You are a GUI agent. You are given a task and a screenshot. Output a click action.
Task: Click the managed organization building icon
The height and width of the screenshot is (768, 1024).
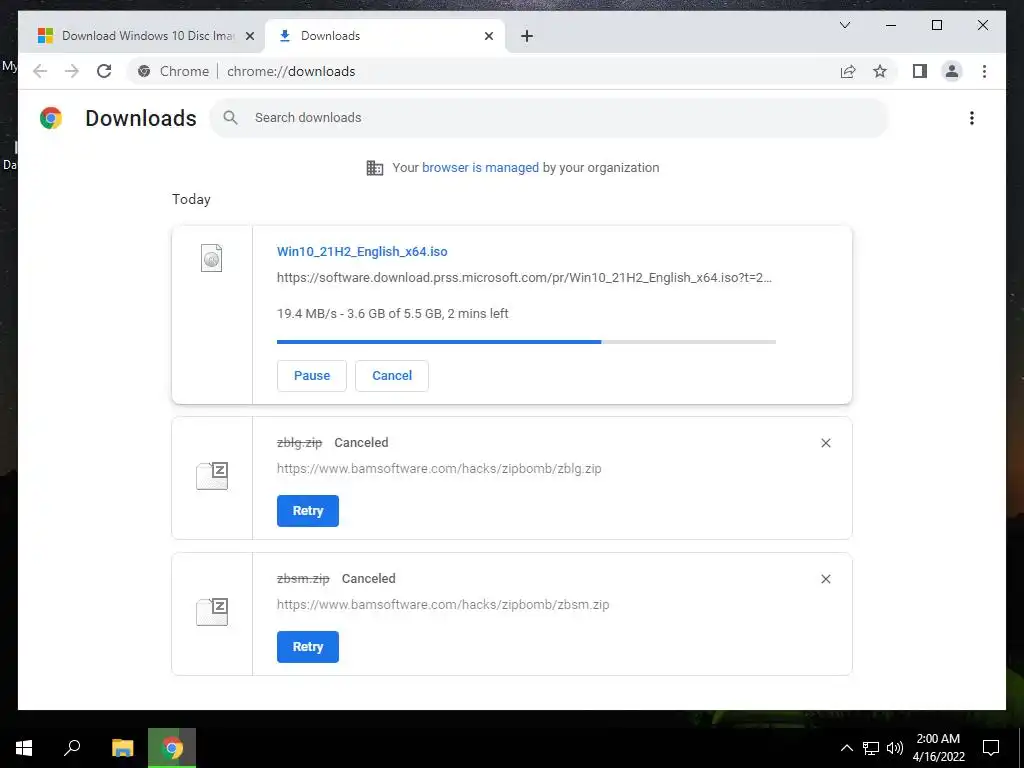coord(375,168)
